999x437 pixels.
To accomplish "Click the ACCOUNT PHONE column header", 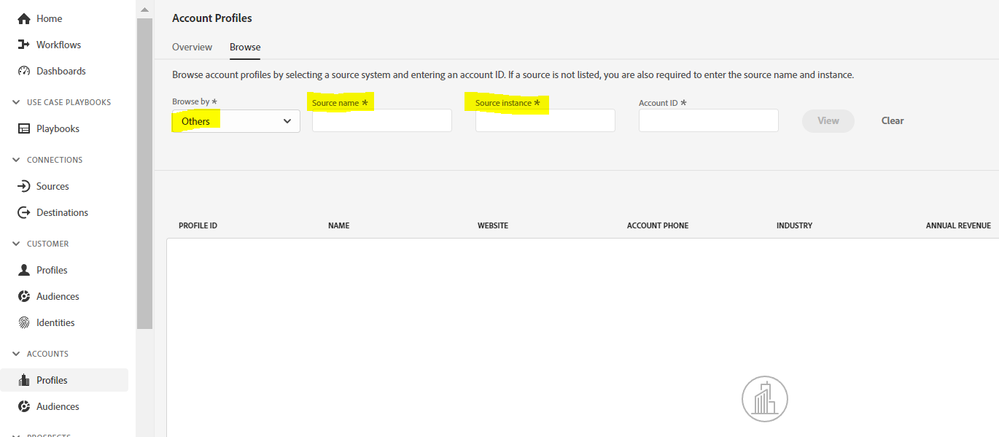I will point(658,226).
